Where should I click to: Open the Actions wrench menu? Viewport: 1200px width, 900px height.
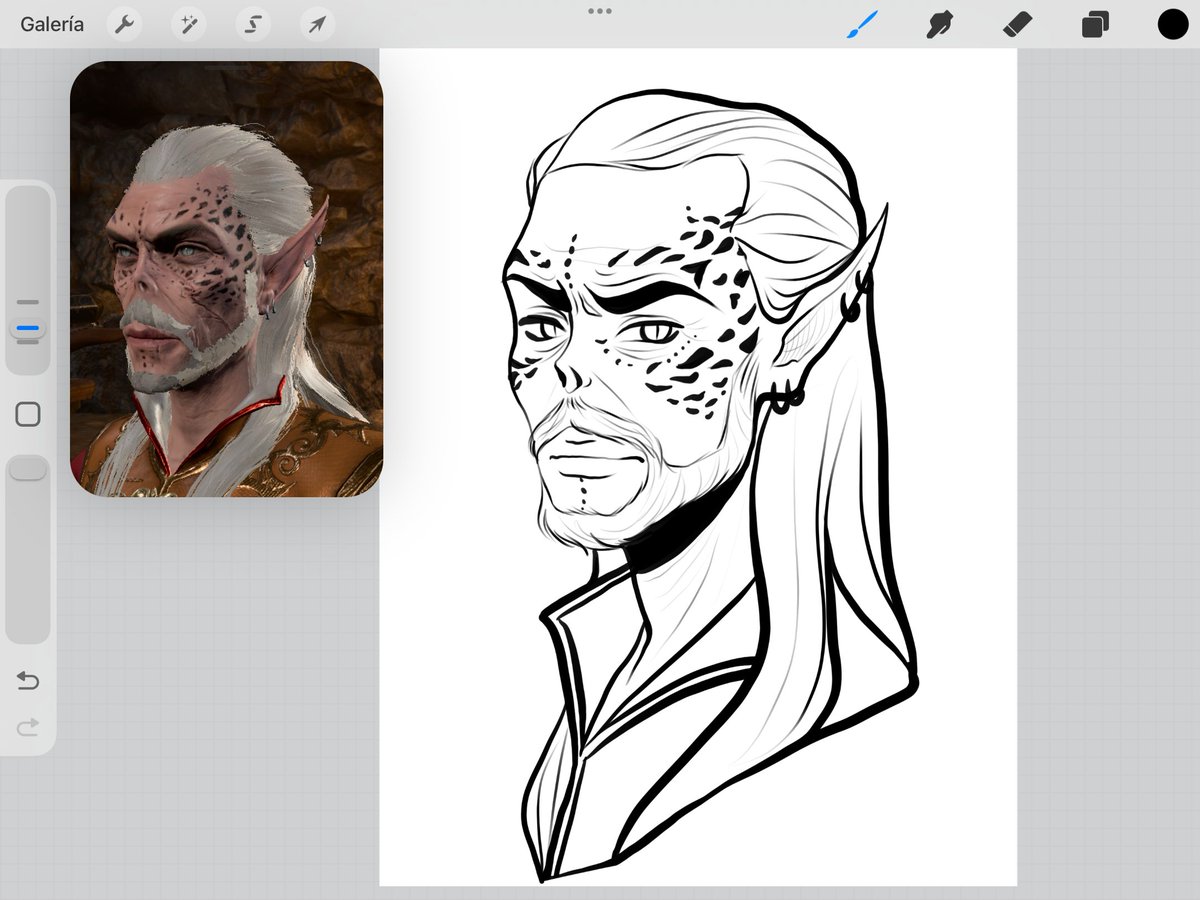(124, 24)
